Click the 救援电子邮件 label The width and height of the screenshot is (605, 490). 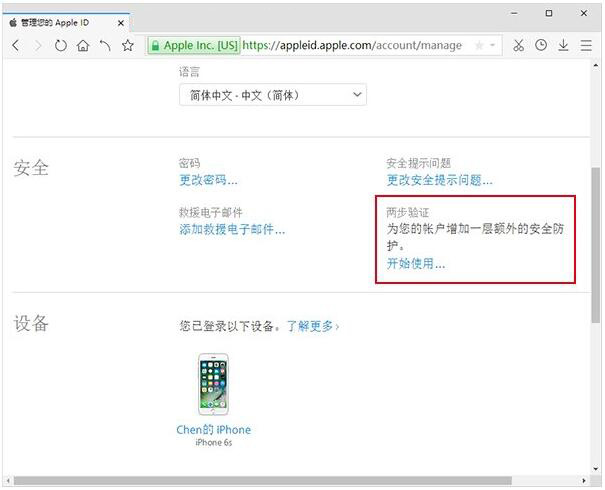[211, 213]
